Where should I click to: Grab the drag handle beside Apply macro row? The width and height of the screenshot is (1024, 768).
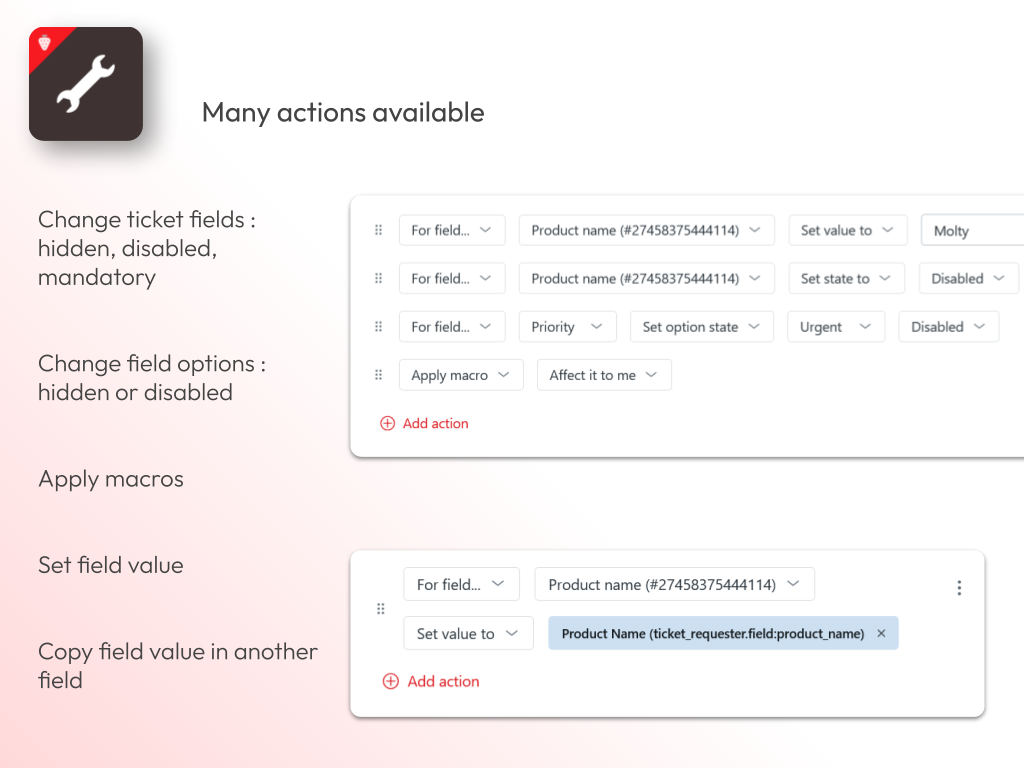point(378,375)
